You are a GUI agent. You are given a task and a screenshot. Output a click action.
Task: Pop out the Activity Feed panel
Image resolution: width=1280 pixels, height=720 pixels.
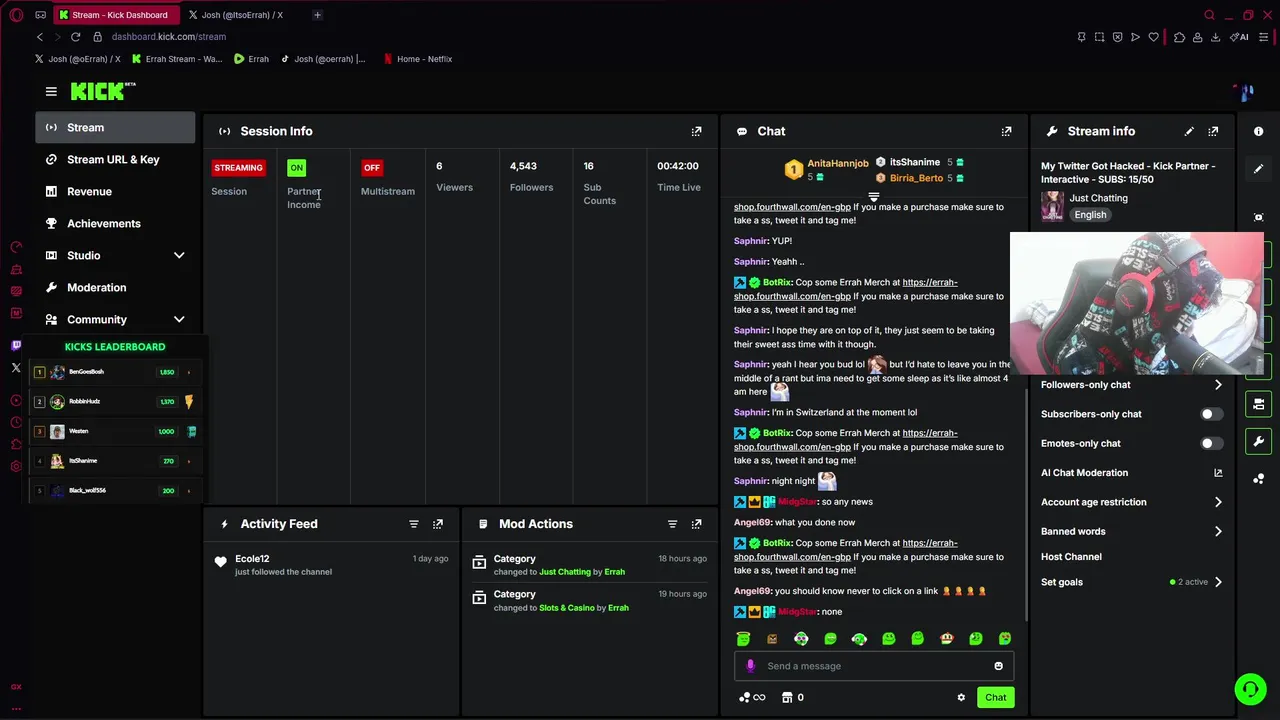438,524
